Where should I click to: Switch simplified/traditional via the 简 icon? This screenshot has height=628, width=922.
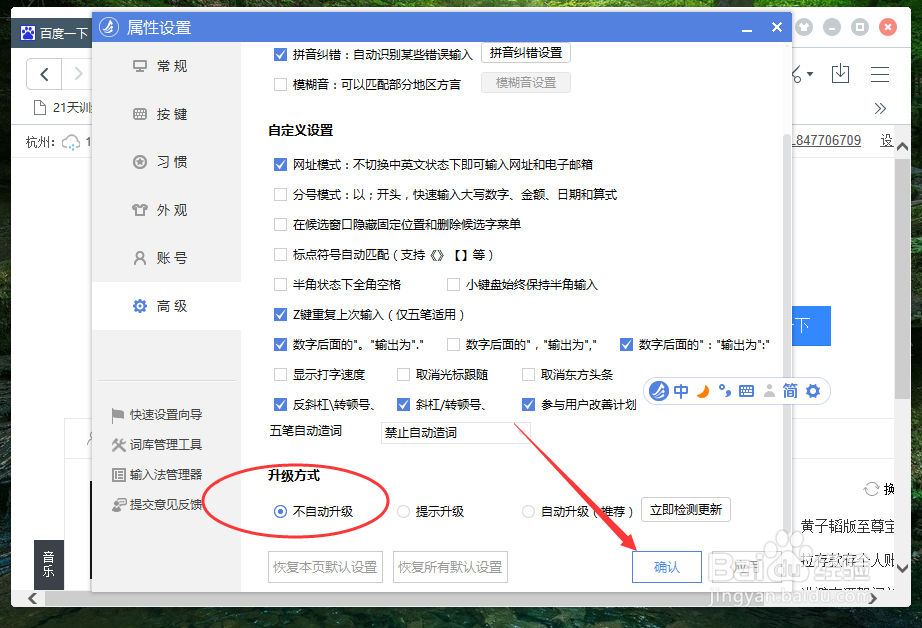click(x=790, y=391)
